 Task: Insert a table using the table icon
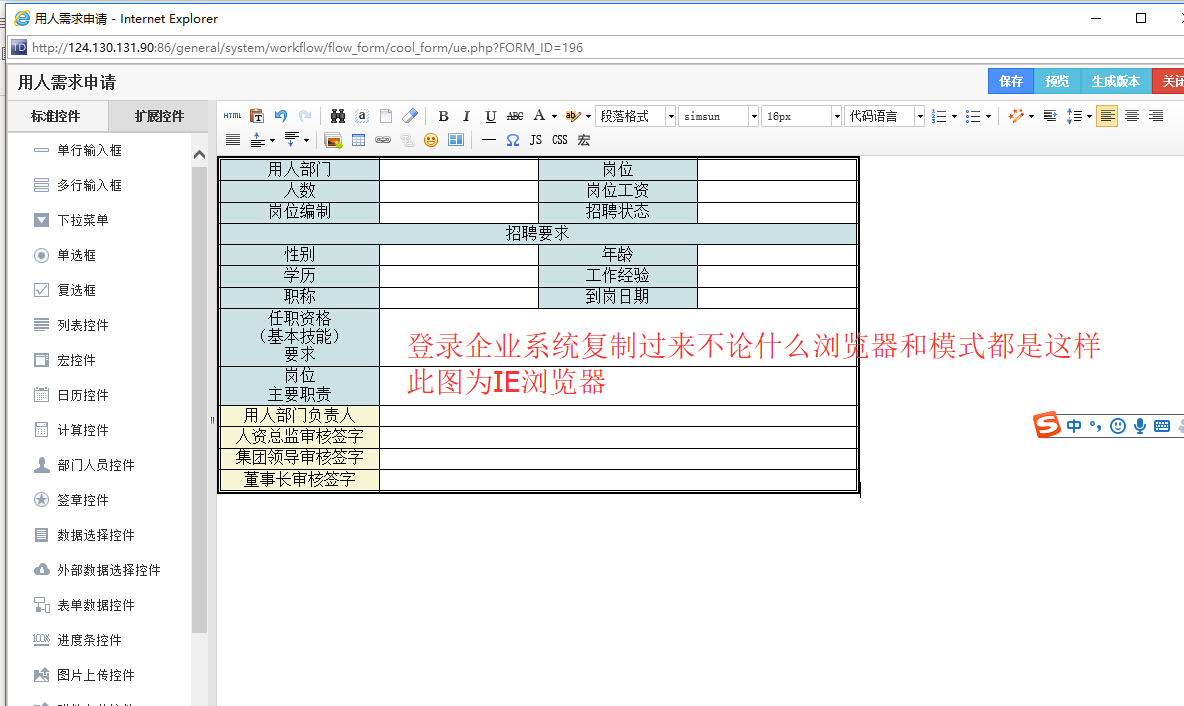[x=359, y=140]
